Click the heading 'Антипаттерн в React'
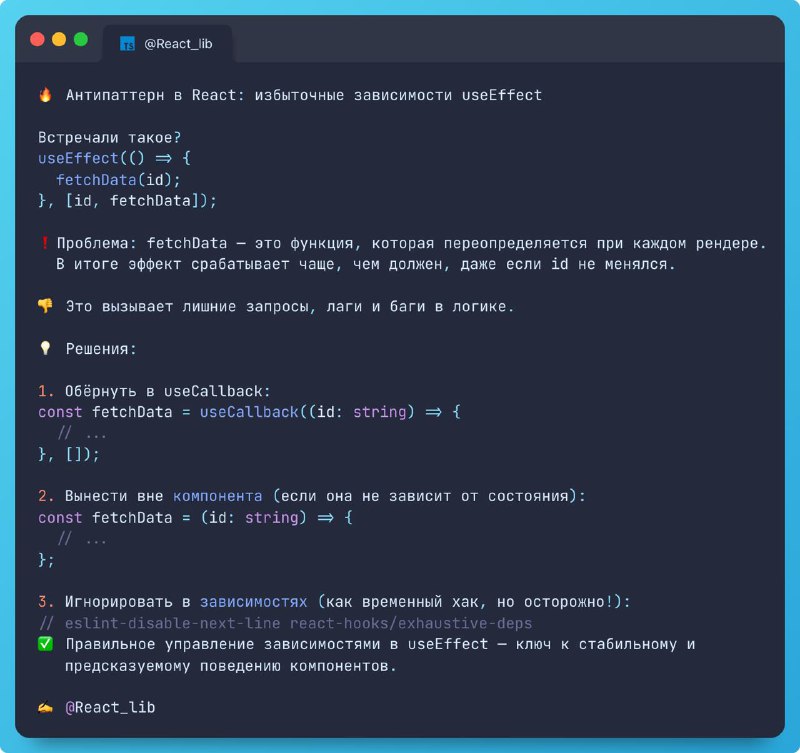The image size is (800, 753). coord(151,95)
